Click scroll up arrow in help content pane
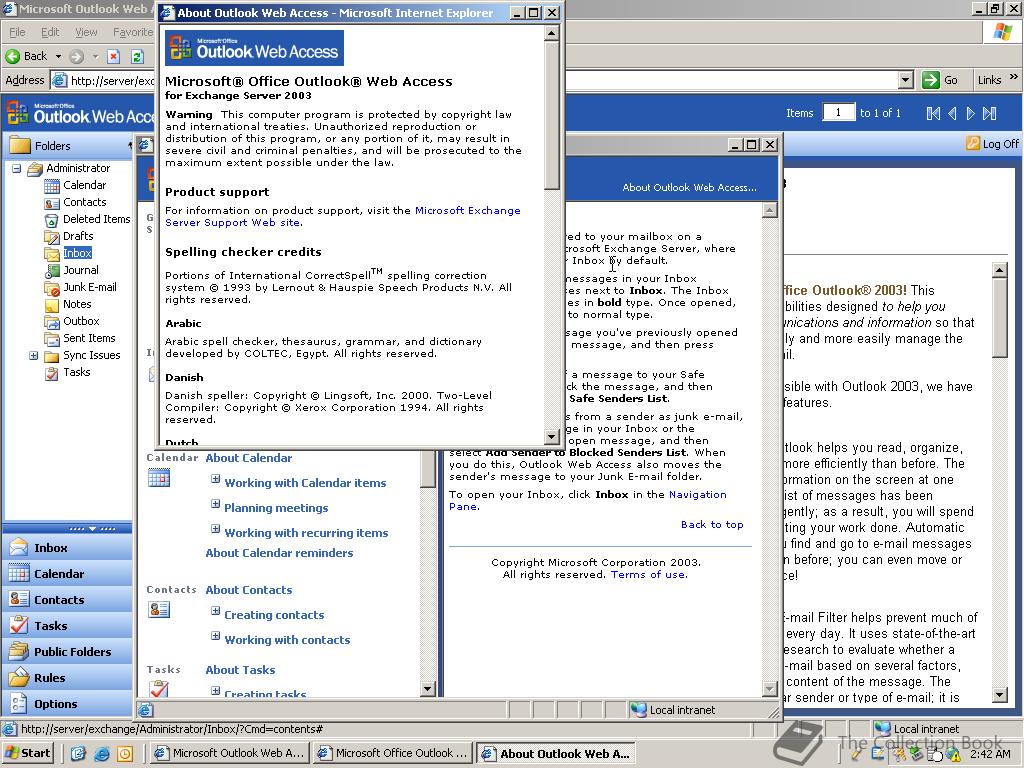Viewport: 1024px width, 768px height. click(x=770, y=210)
